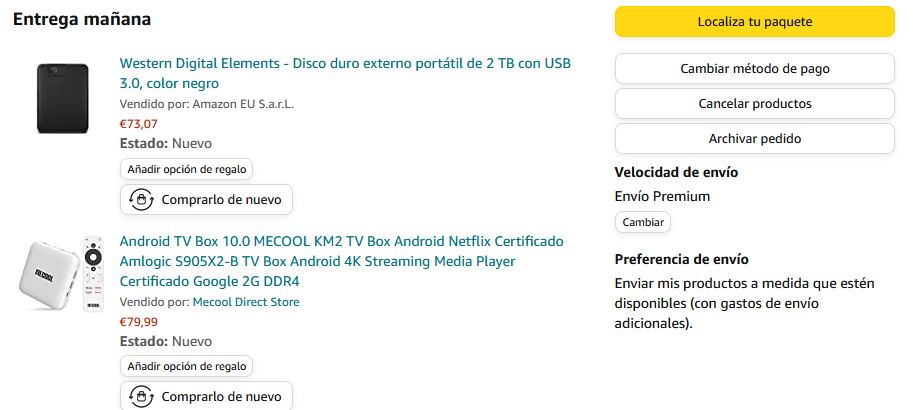This screenshot has height=410, width=913.
Task: Change shipping speed with Cambiar button
Action: pos(643,222)
